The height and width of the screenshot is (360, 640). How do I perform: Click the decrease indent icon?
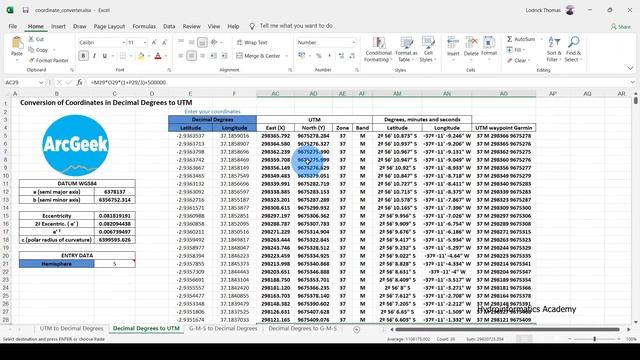[213, 56]
